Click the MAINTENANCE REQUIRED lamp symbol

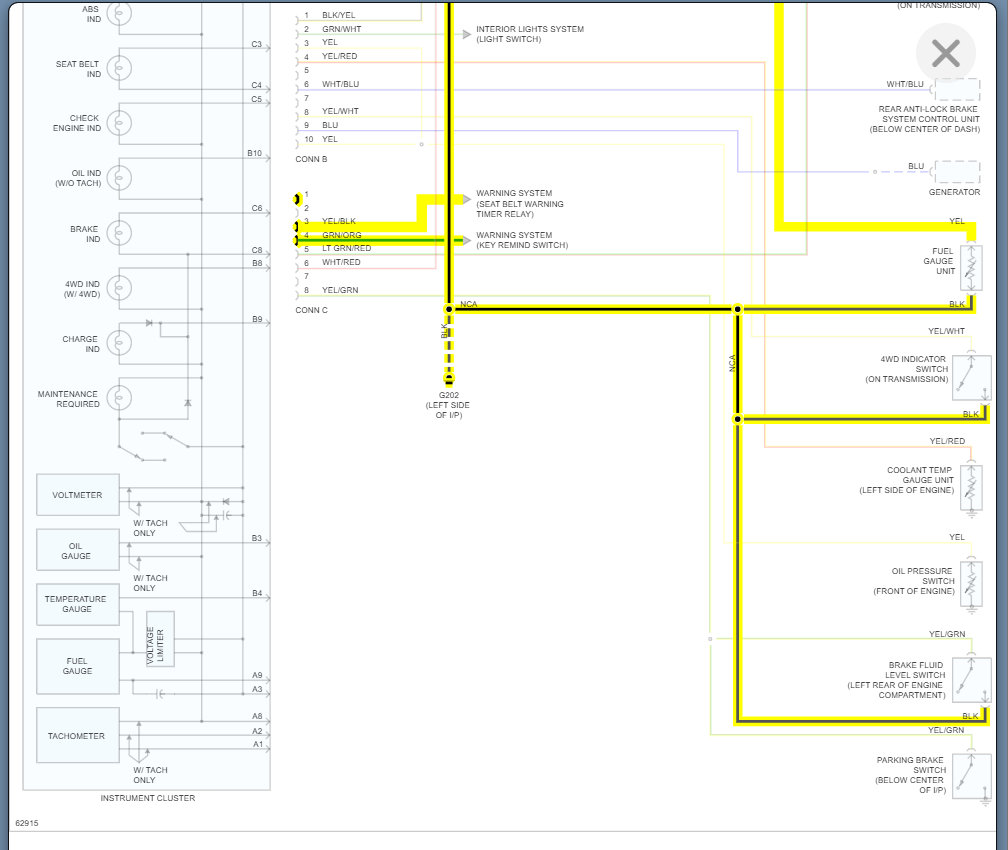119,398
